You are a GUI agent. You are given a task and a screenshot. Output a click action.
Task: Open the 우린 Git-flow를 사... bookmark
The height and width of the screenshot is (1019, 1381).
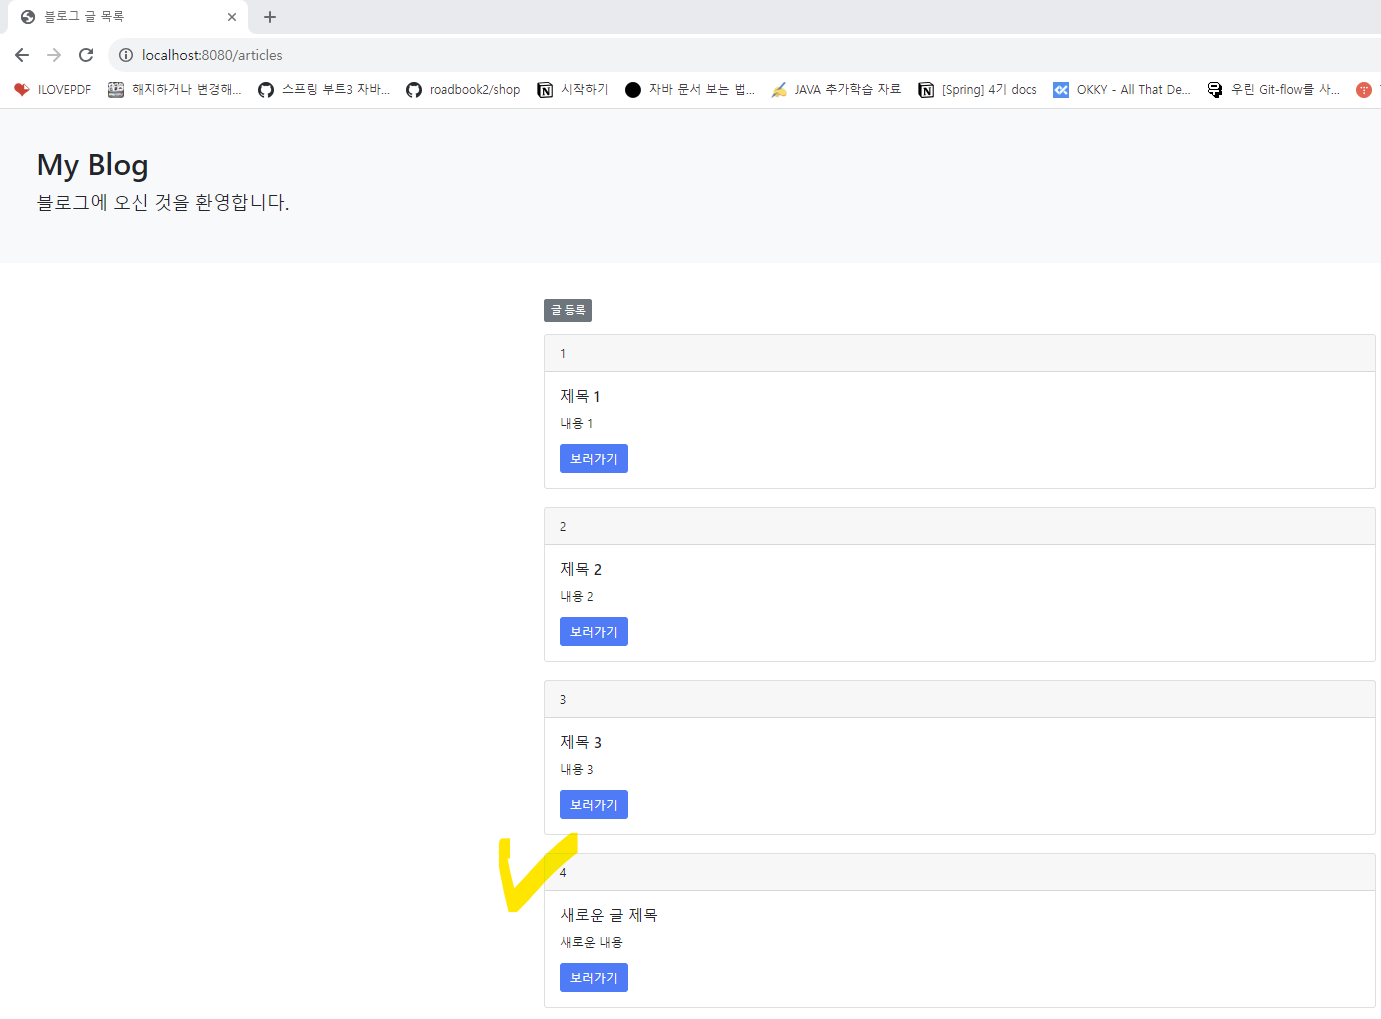click(1273, 89)
